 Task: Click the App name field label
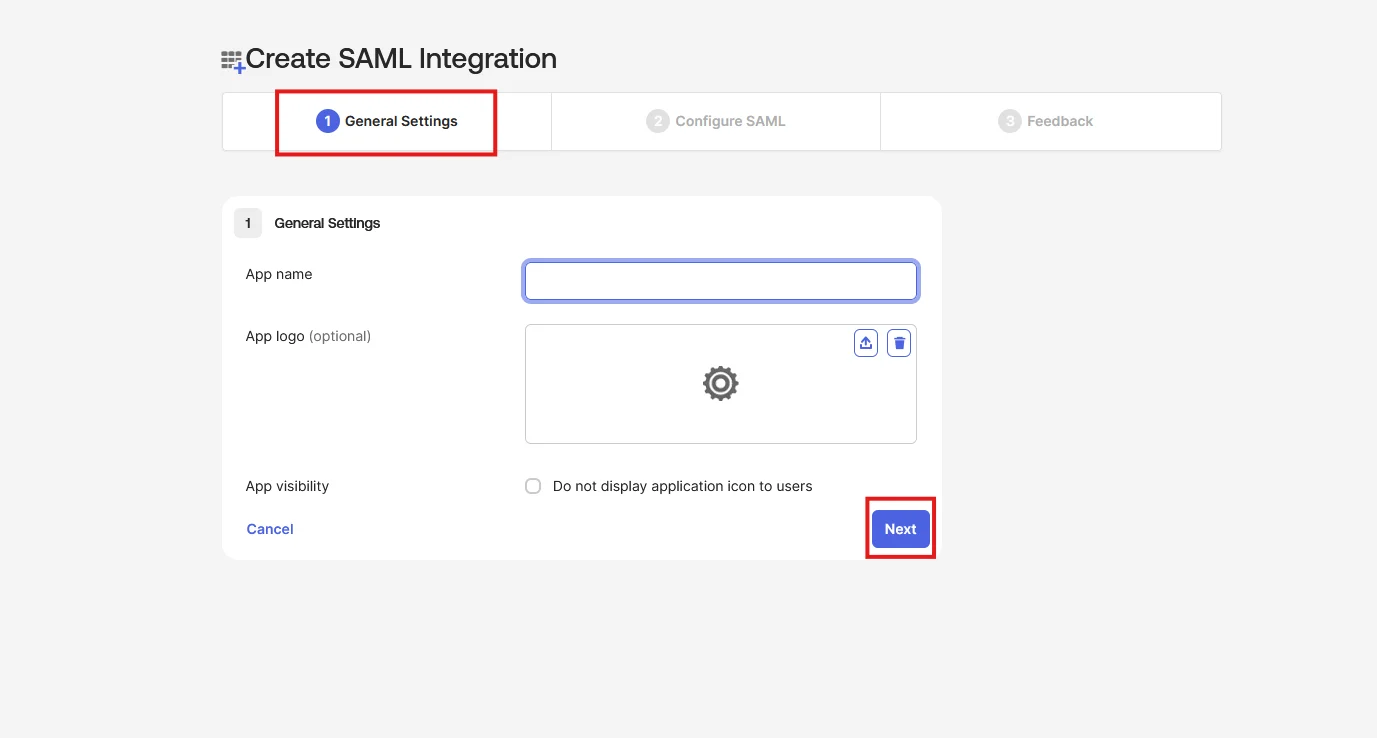click(278, 273)
